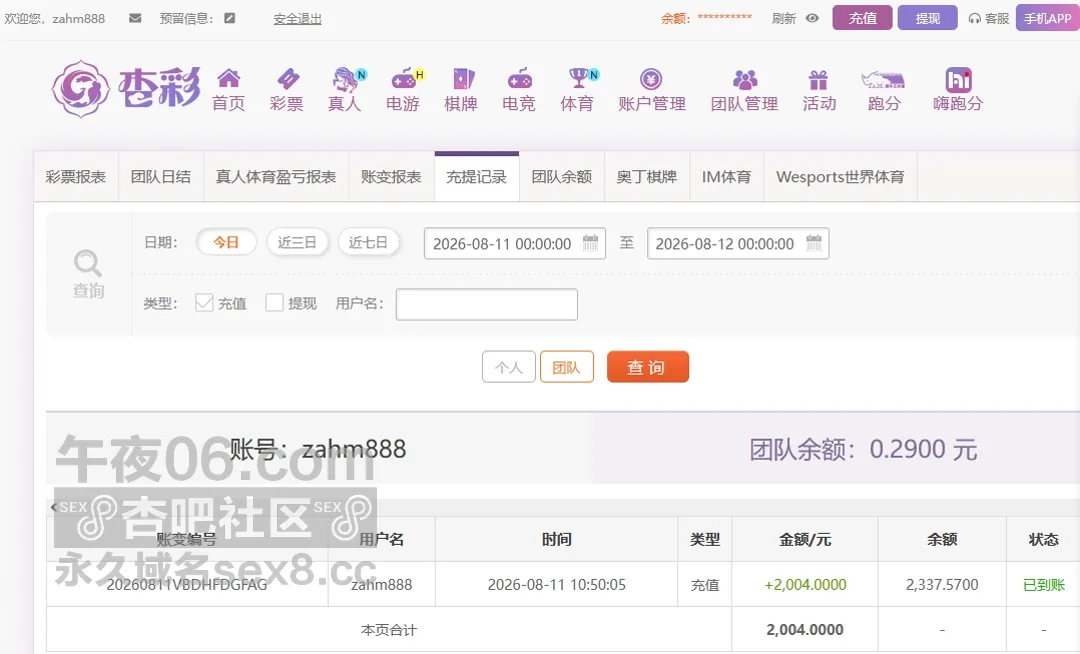Click the 团队余额: 0.2900 元 text
This screenshot has height=654, width=1080.
click(863, 450)
